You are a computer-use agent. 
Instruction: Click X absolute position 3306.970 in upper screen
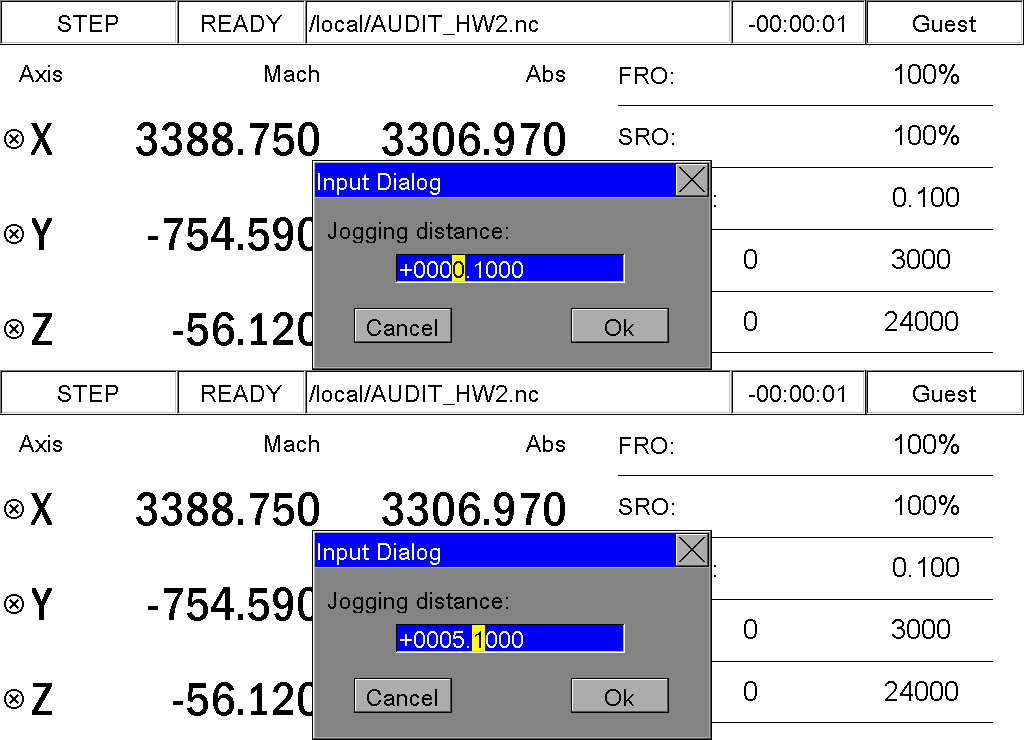473,139
